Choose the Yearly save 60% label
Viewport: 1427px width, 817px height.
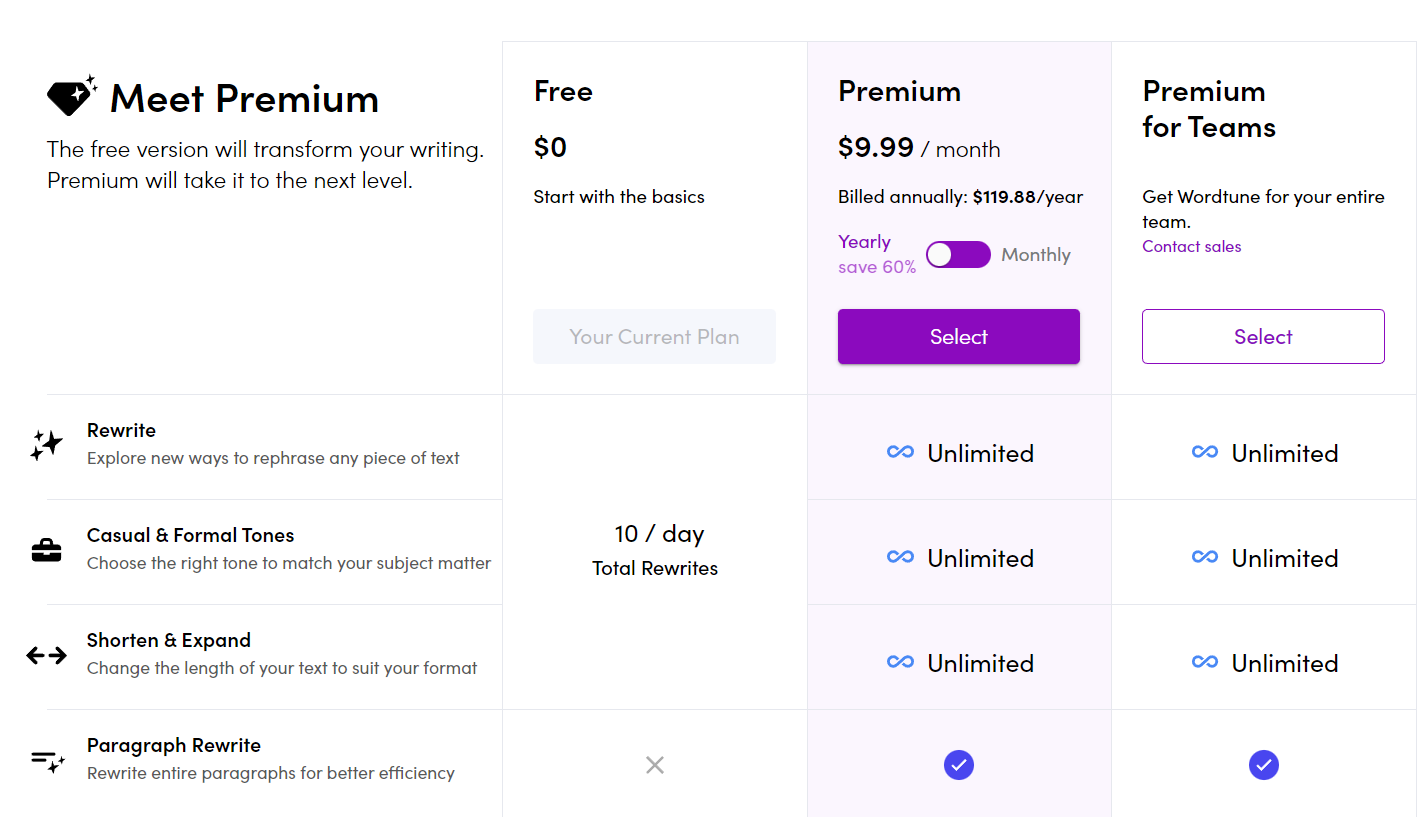pos(876,254)
